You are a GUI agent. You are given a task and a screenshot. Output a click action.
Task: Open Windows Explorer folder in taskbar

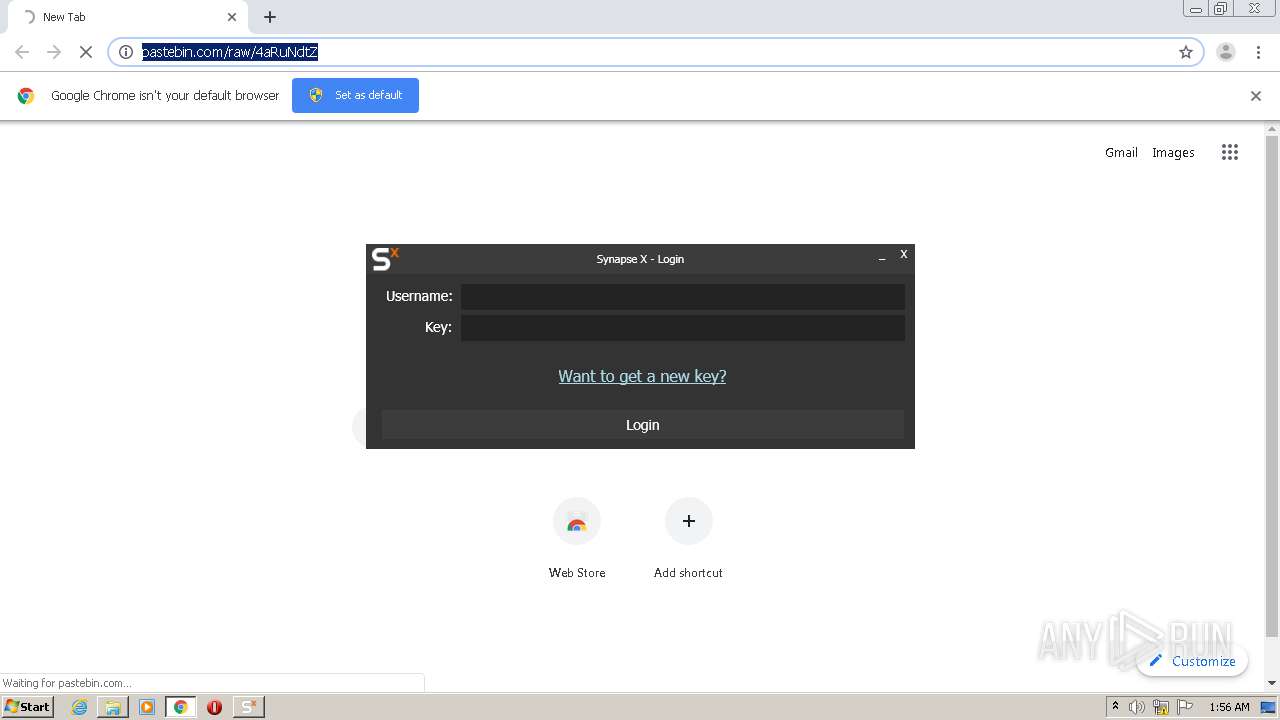(x=113, y=707)
